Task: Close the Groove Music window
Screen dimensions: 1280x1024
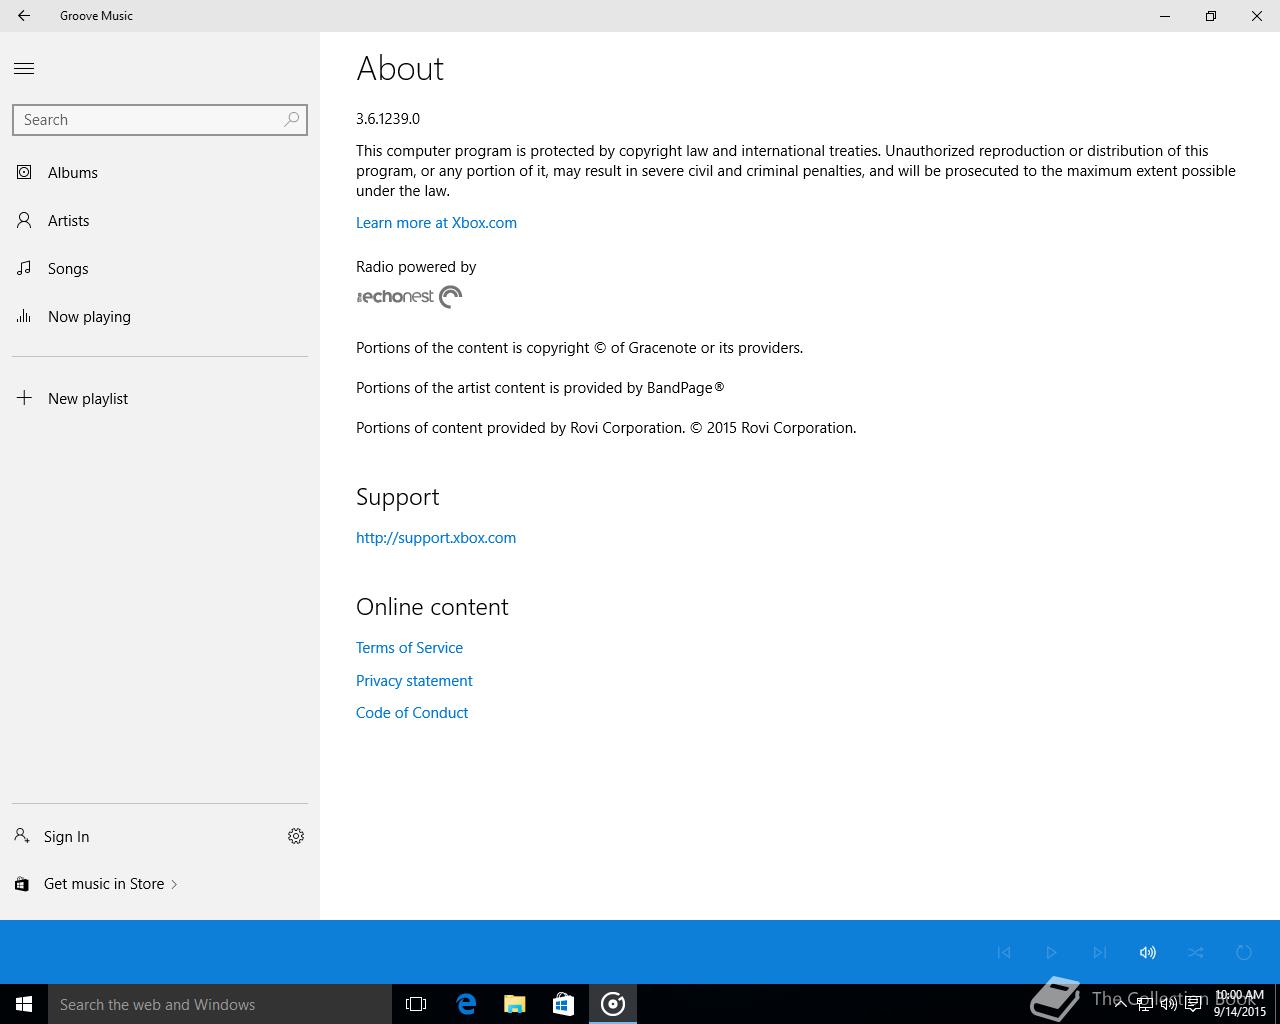Action: (1257, 16)
